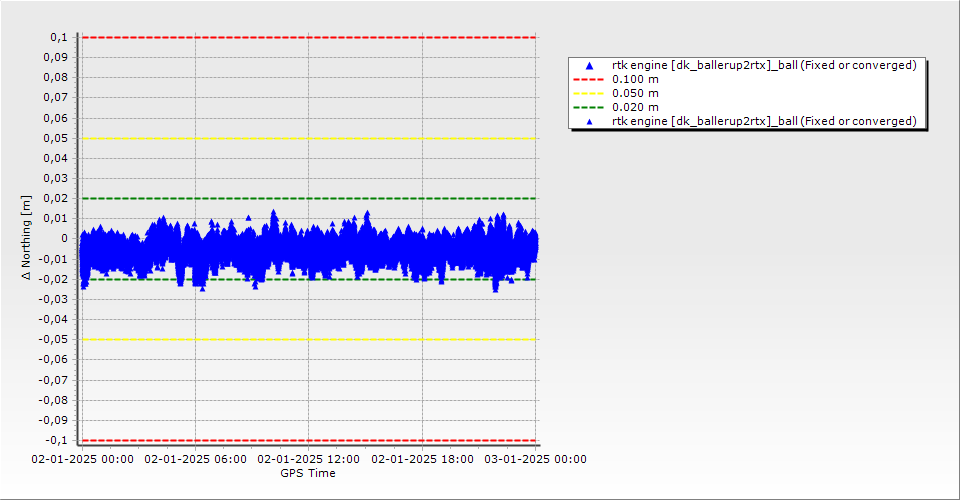The image size is (960, 500).
Task: Click the red dashed 0.100 m legend swatch
Action: click(588, 80)
